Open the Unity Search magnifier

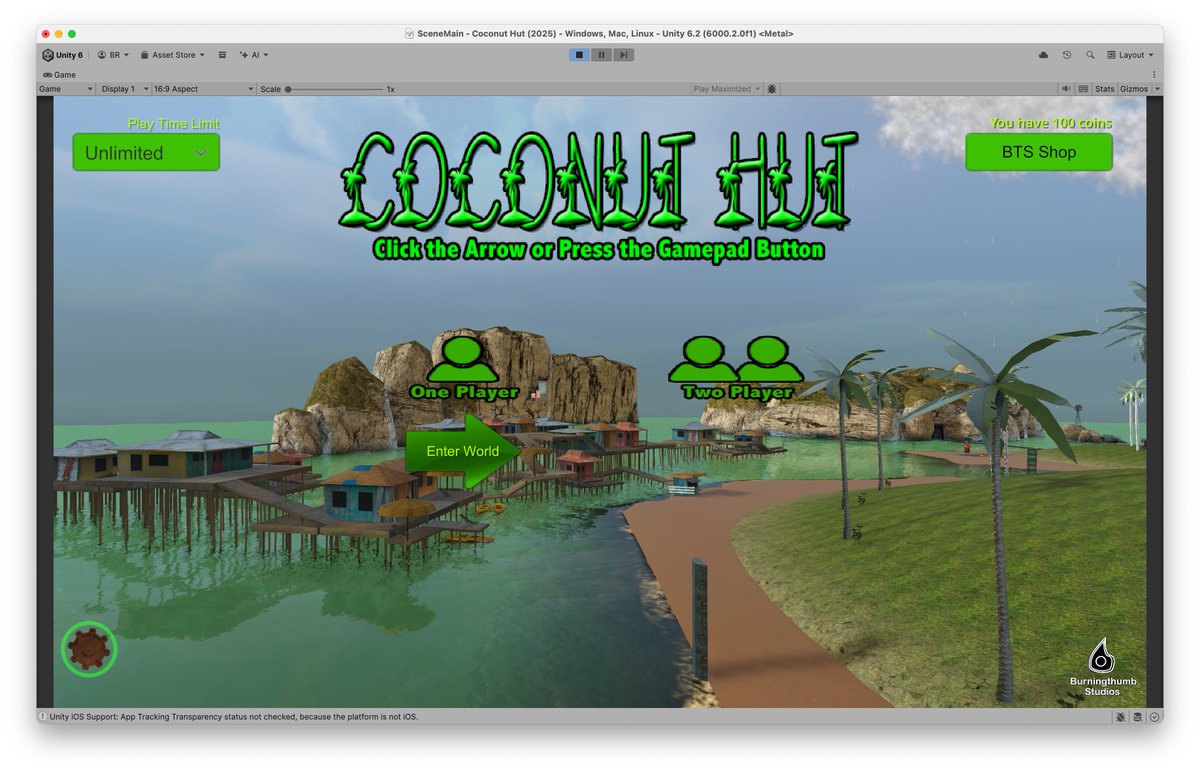point(1090,55)
